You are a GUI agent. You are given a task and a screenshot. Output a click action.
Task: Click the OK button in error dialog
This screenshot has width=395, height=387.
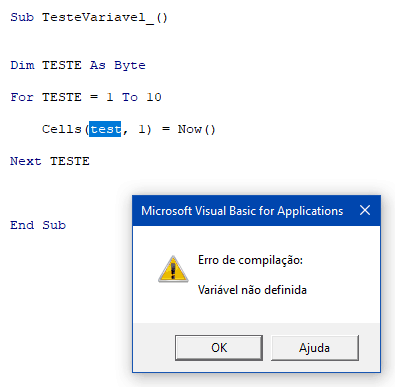[219, 348]
